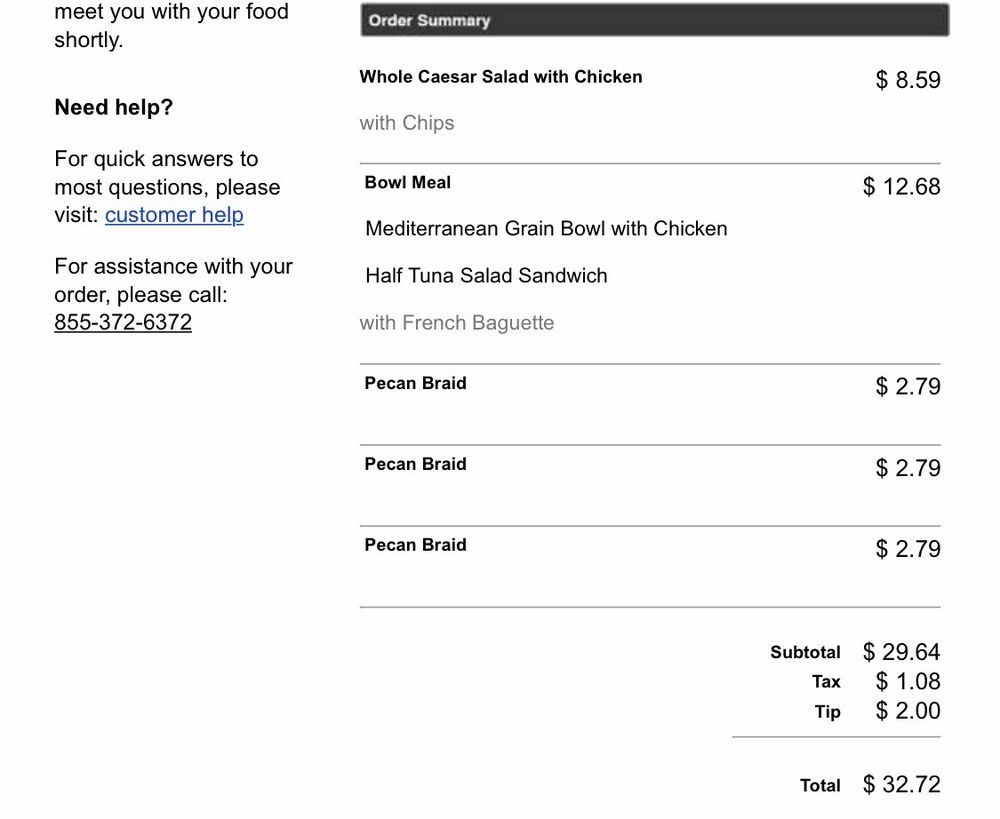1000x819 pixels.
Task: Click the "with French Baguette" side text
Action: coord(457,323)
